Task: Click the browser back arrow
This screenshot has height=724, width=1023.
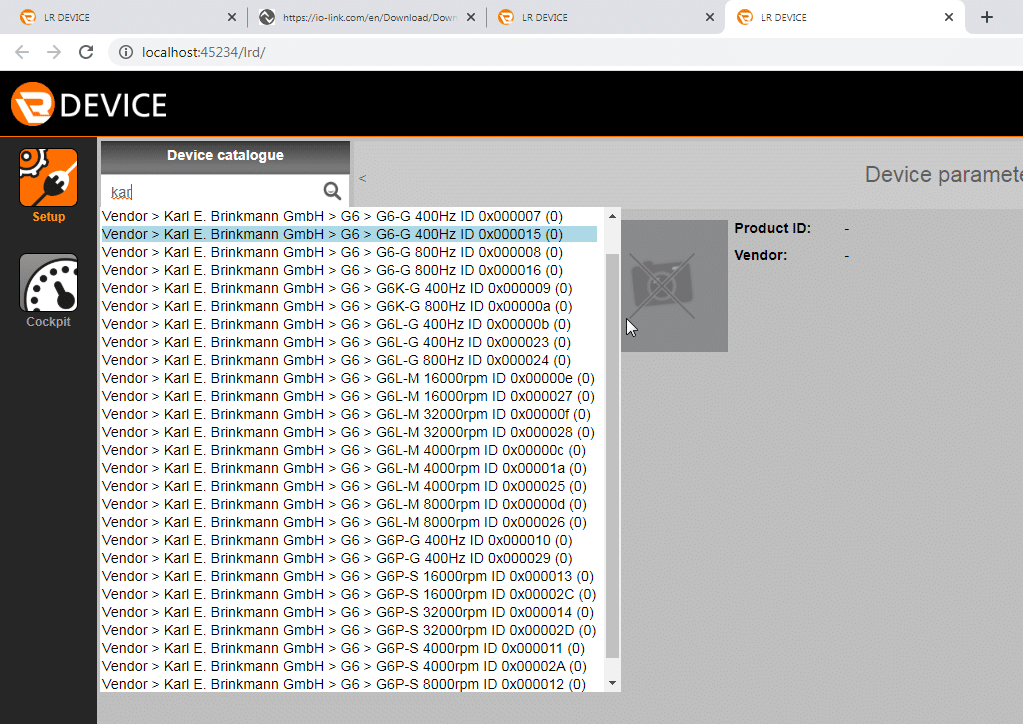Action: pyautogui.click(x=22, y=52)
